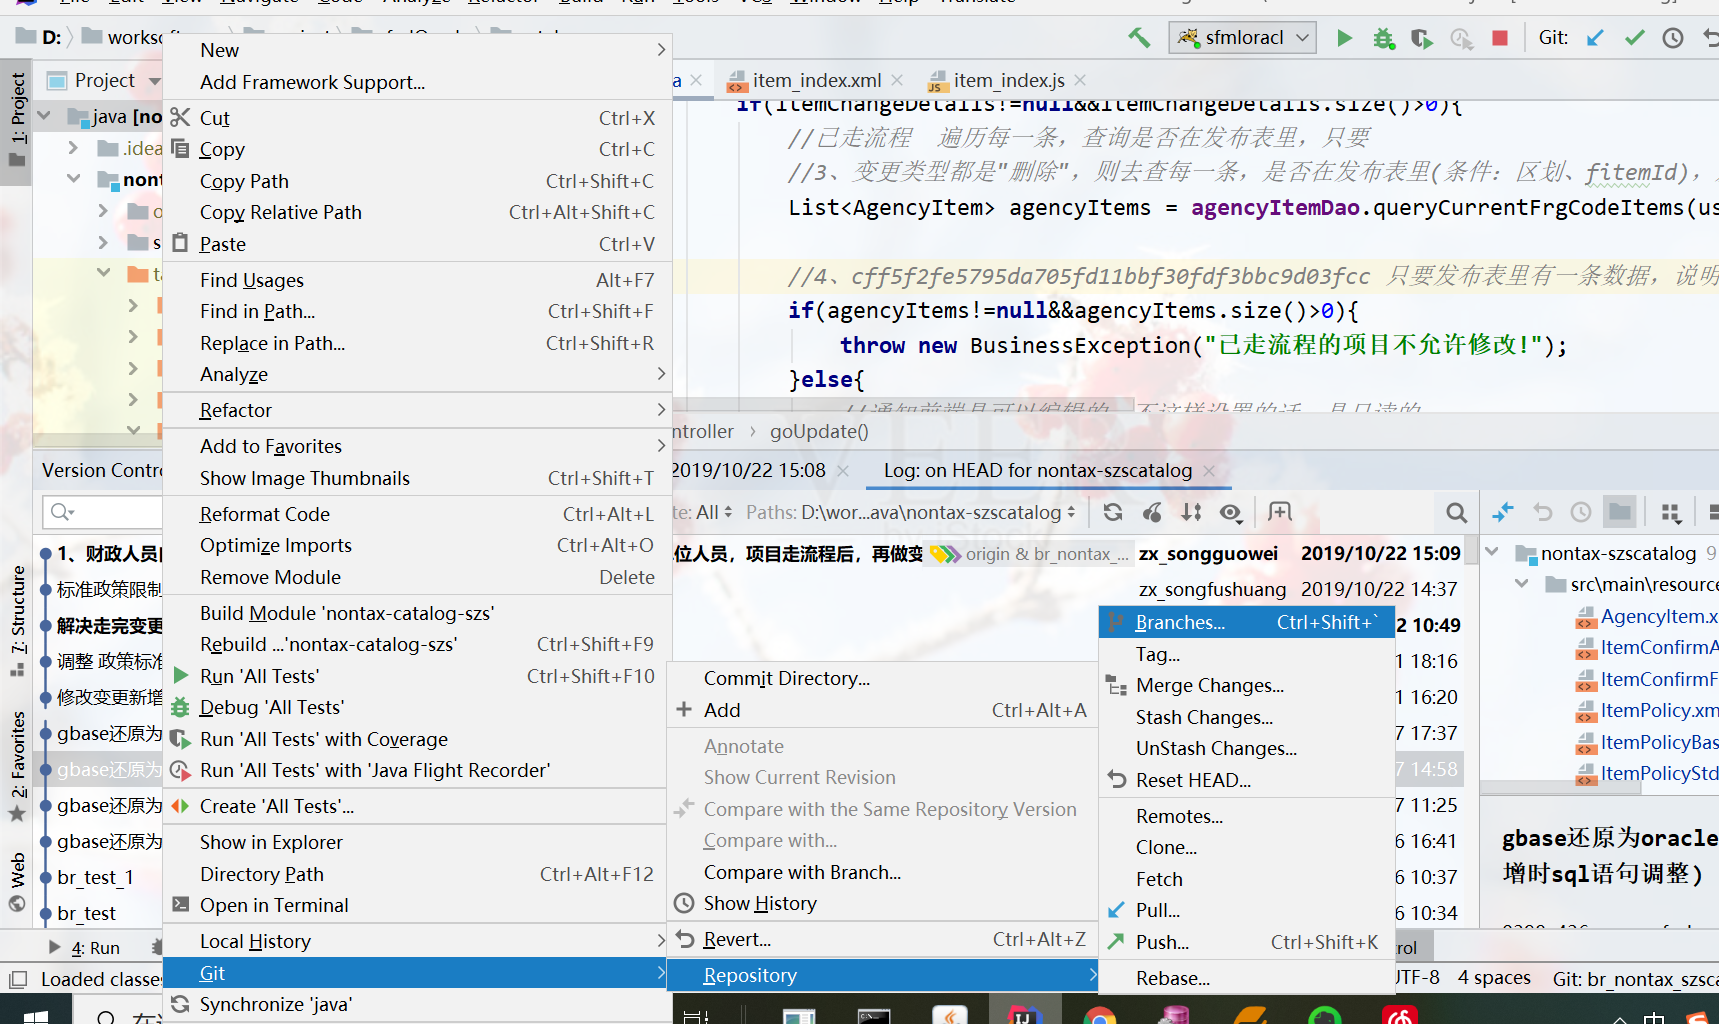Collapse nontax-szscatalog node in changes tree
The image size is (1719, 1024).
pos(1492,553)
